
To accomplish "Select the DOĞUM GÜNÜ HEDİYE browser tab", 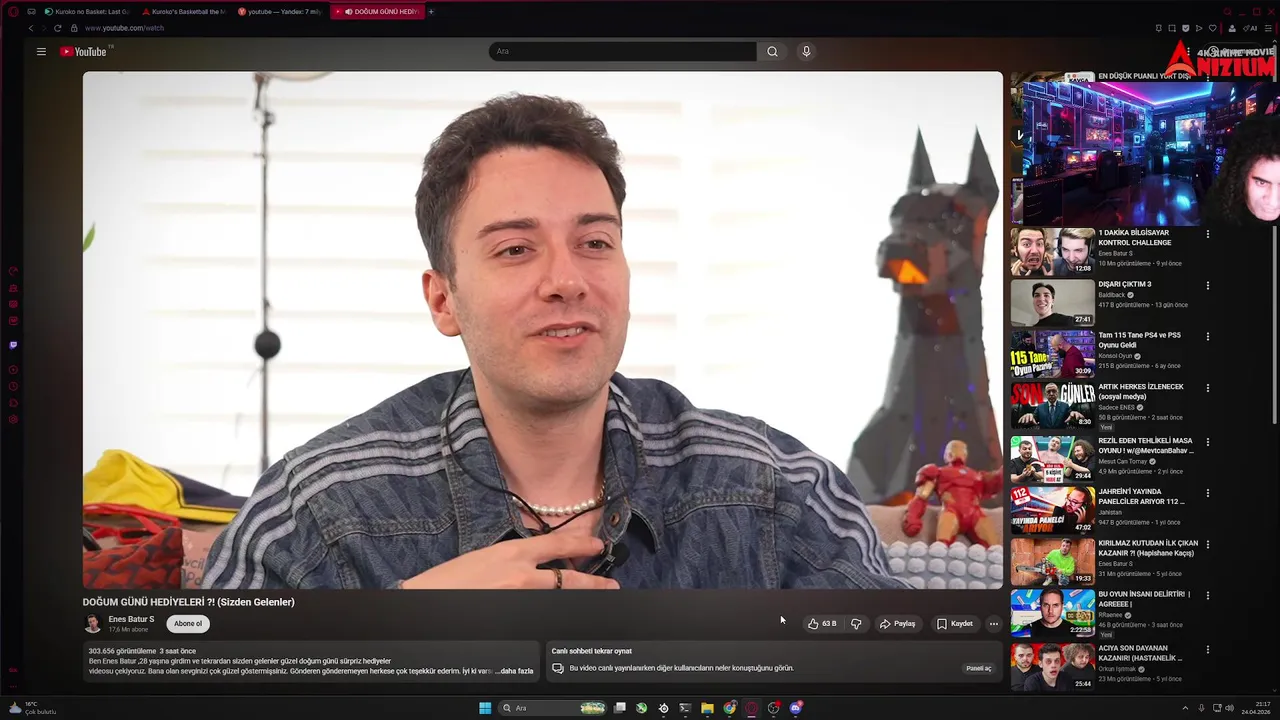I will [377, 11].
